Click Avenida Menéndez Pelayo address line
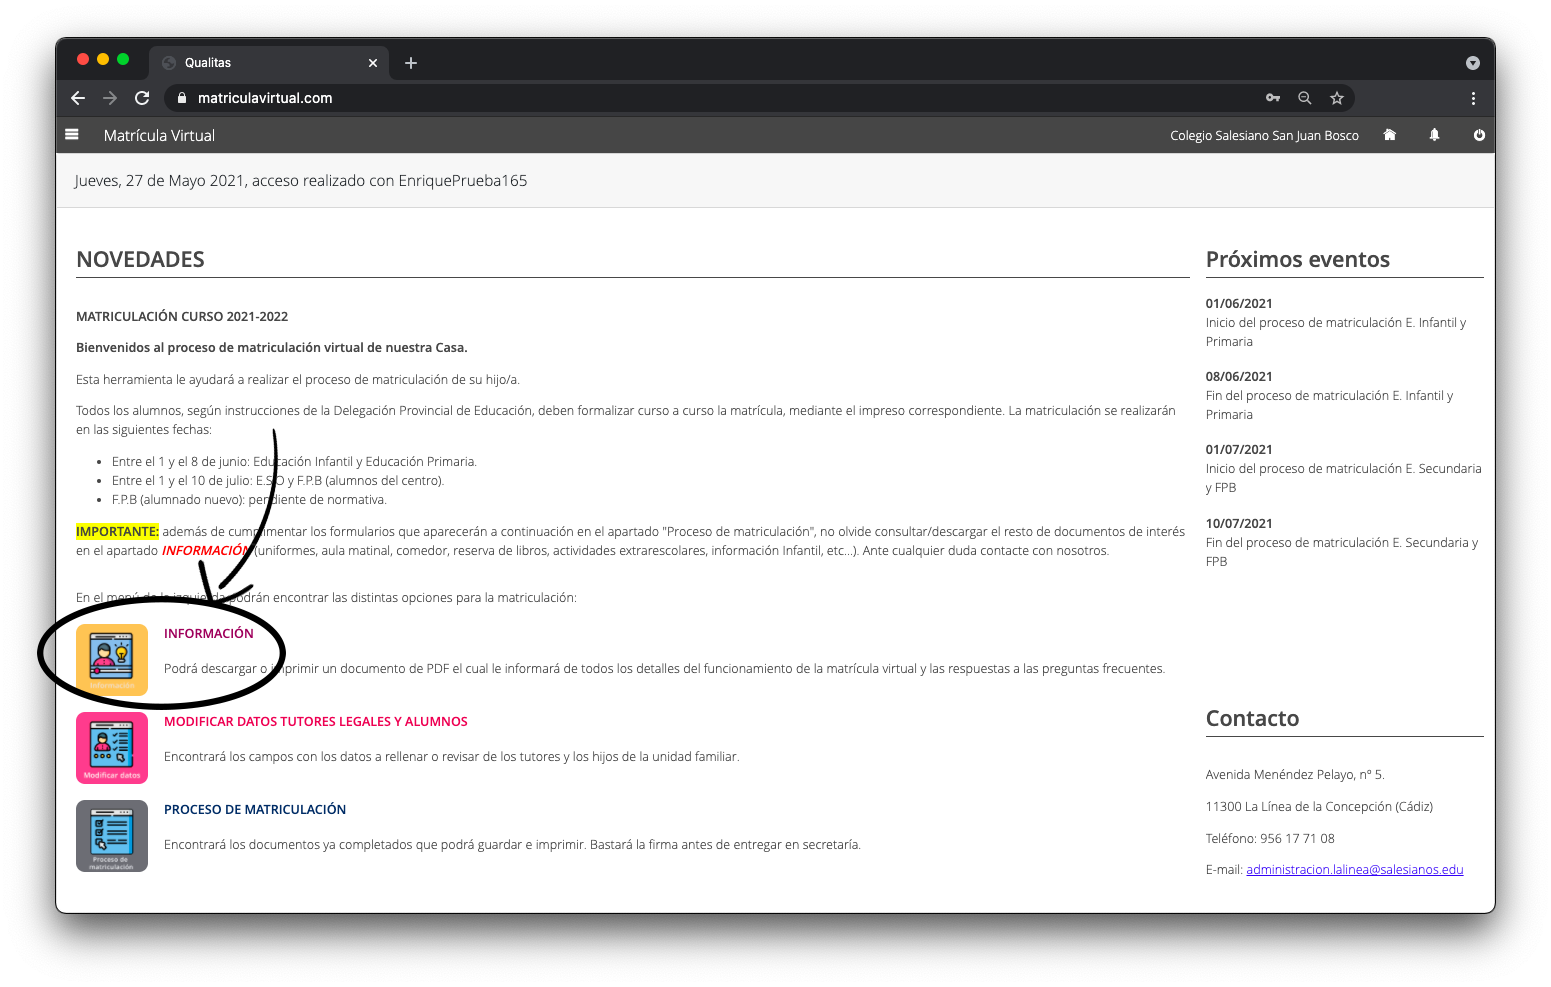 [1295, 774]
